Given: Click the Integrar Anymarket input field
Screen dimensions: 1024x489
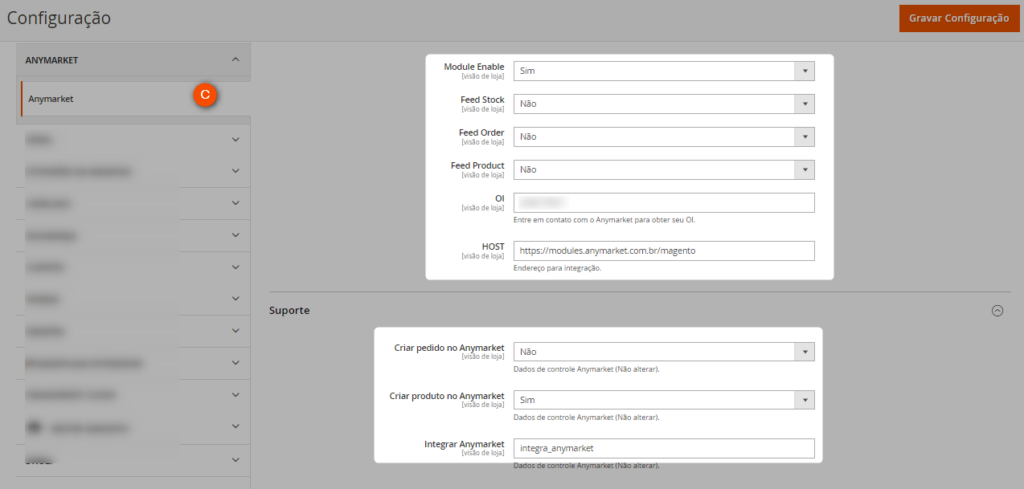Looking at the screenshot, I should [x=664, y=448].
